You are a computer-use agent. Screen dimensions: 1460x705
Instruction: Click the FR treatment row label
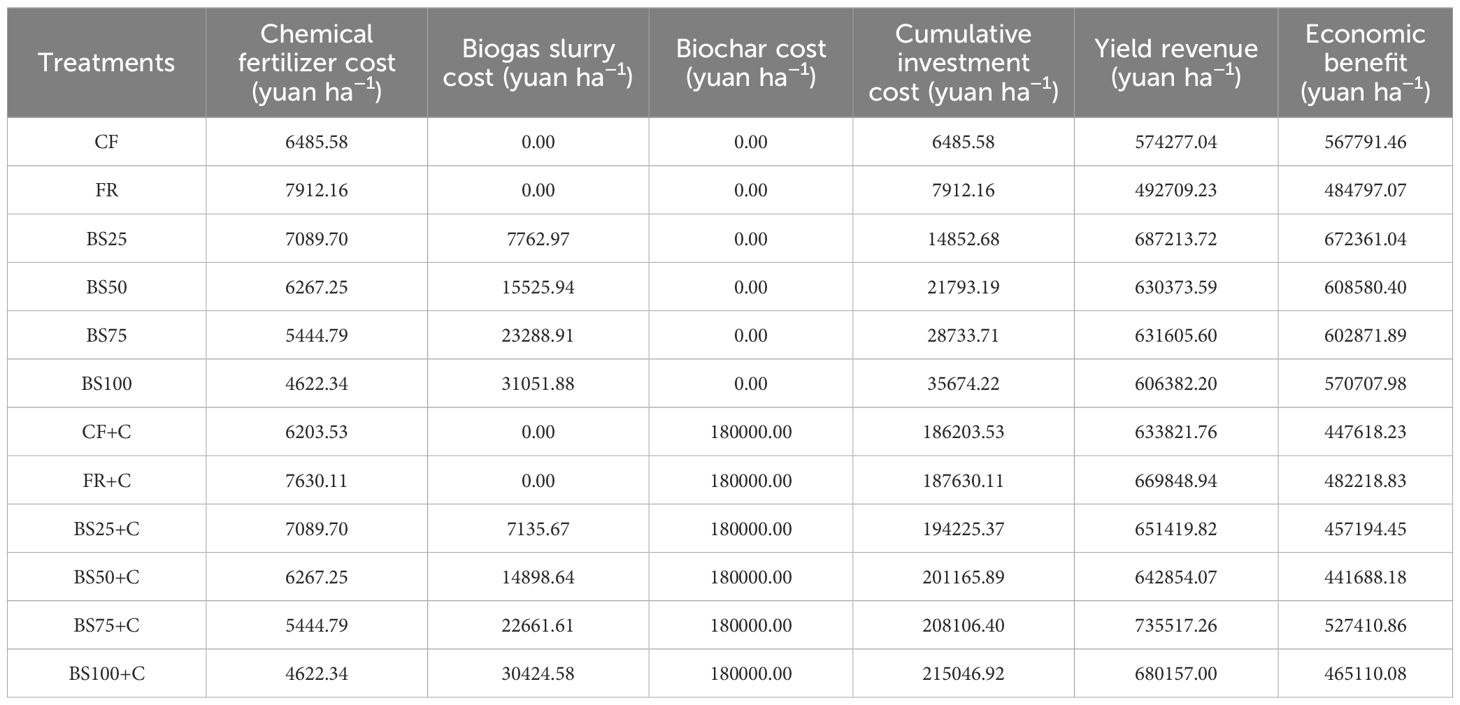106,190
